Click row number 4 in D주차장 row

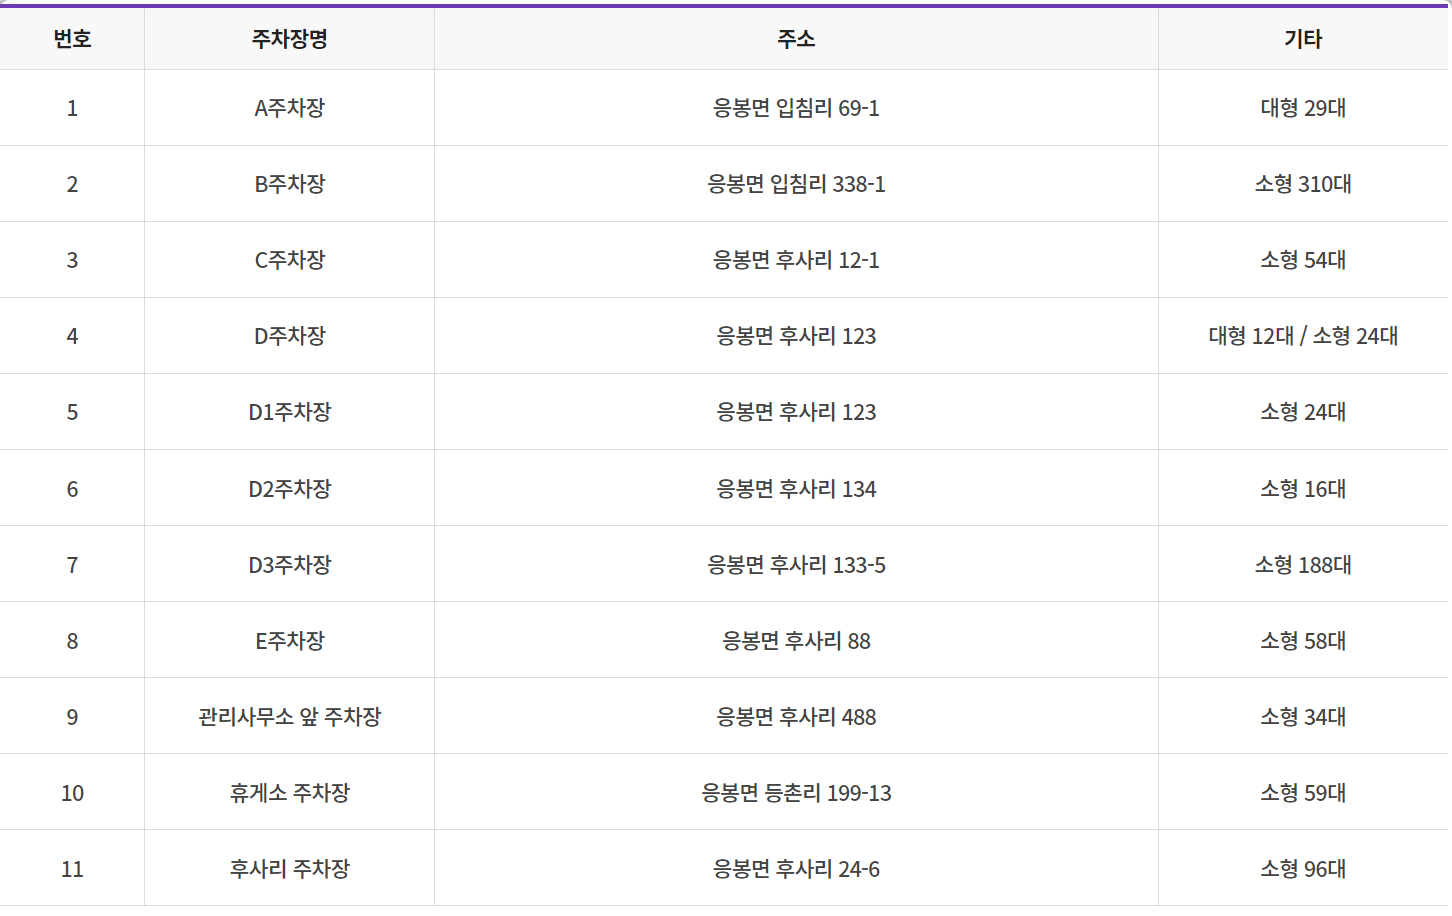tap(72, 336)
